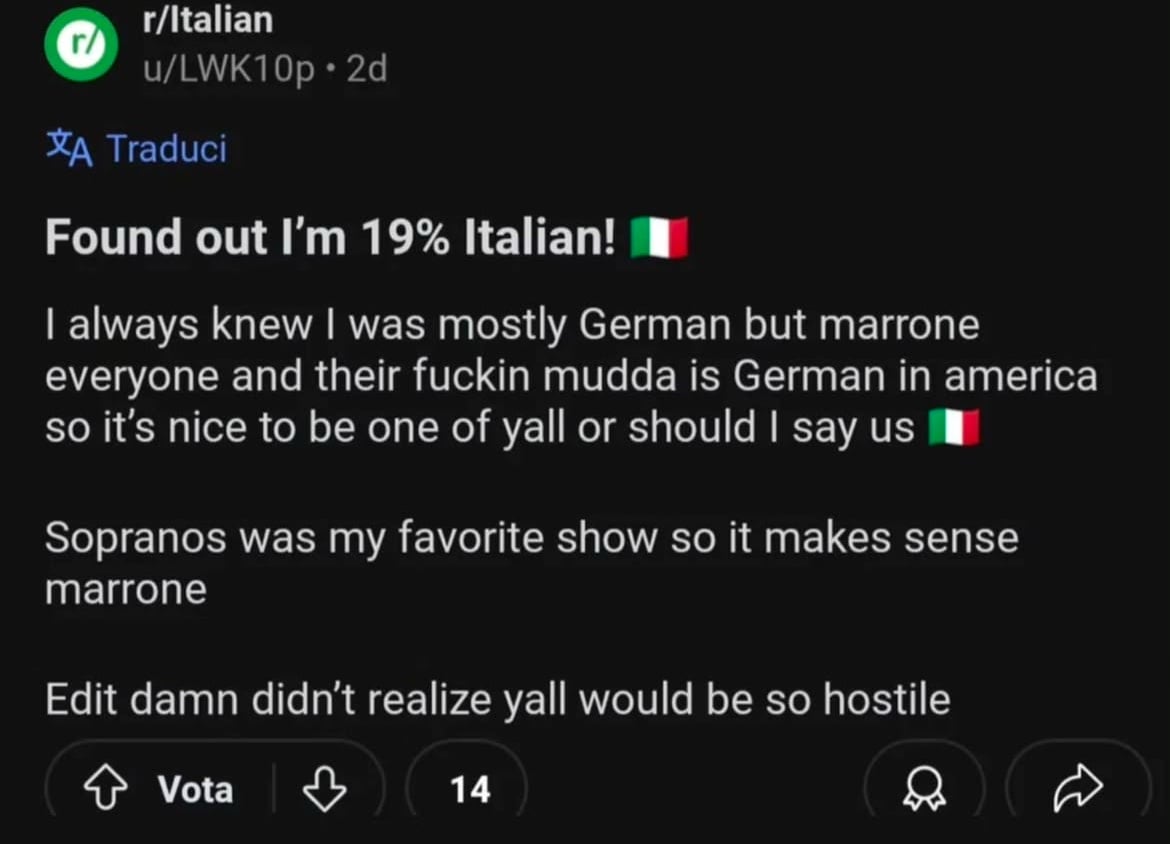Give an award using the ribbon icon
Screen dimensions: 1170x844
click(x=925, y=790)
